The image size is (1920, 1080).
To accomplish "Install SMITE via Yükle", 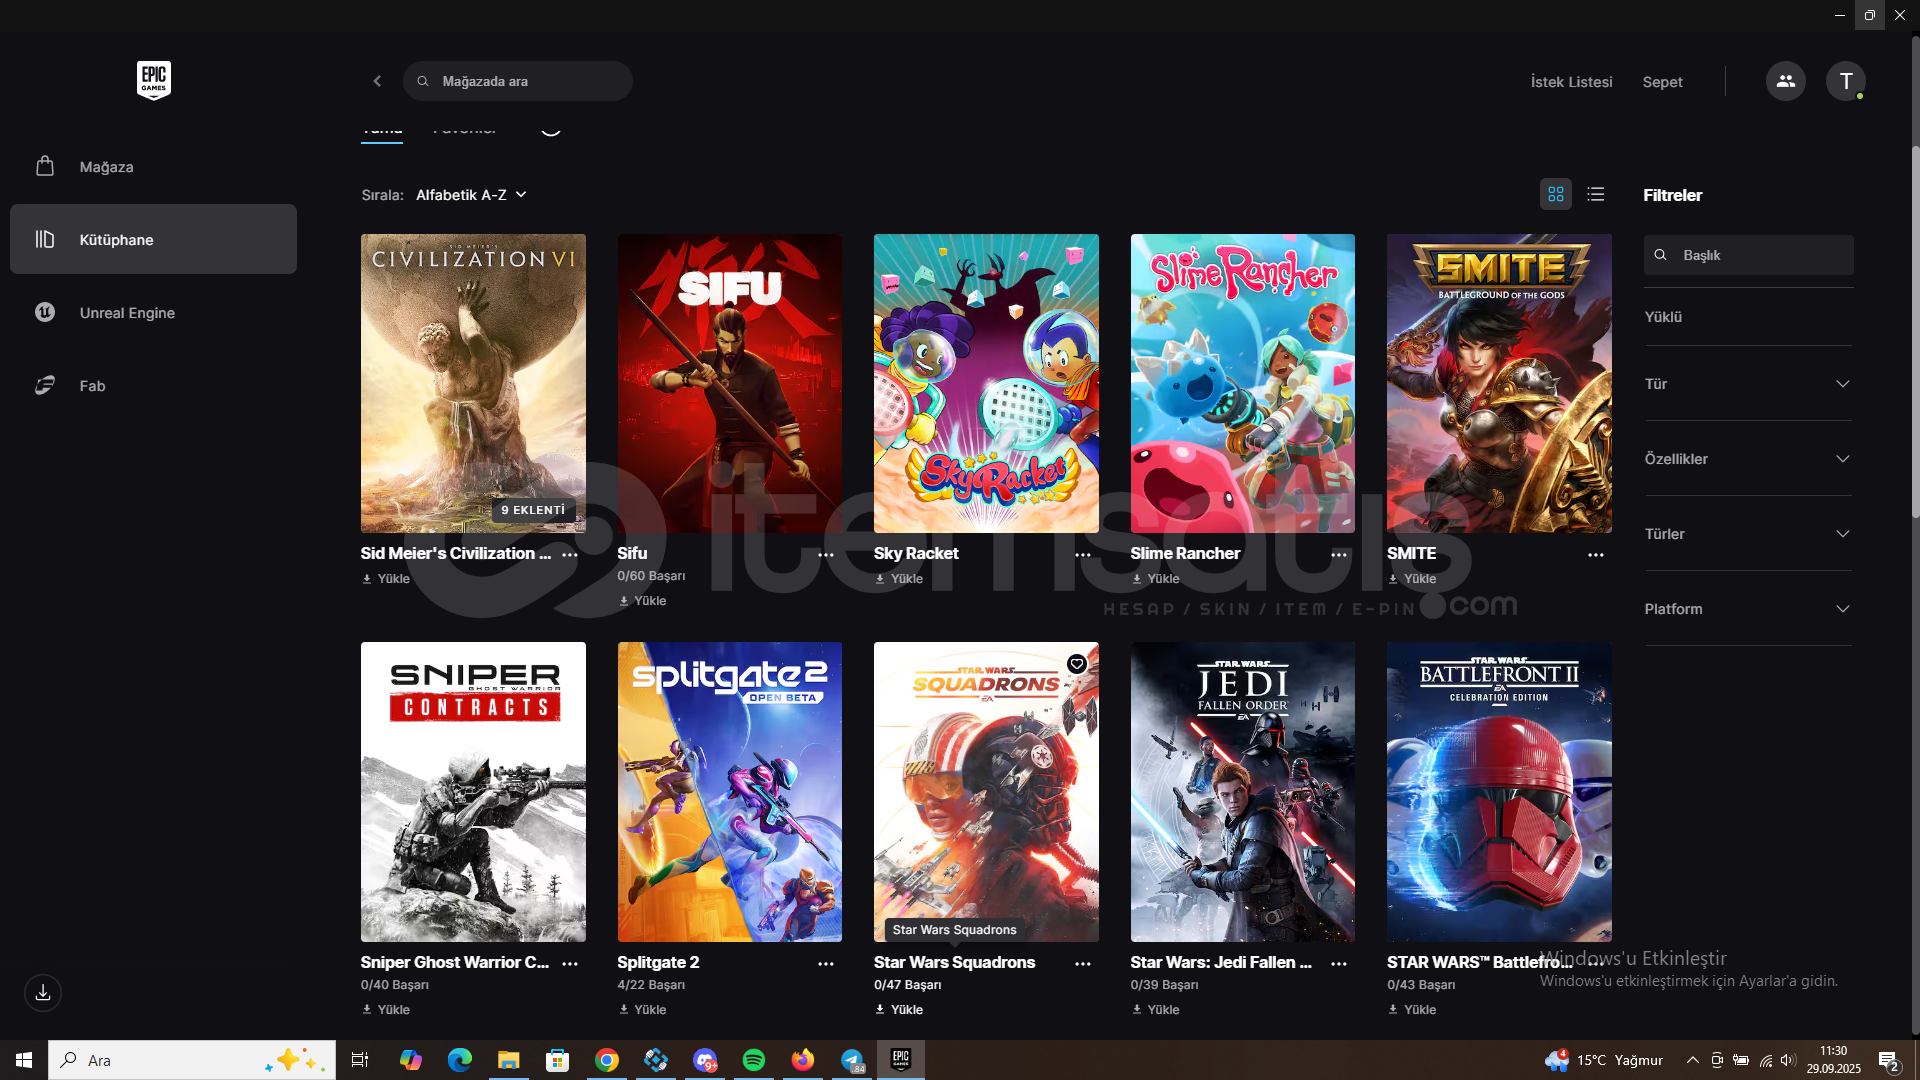I will tap(1412, 579).
